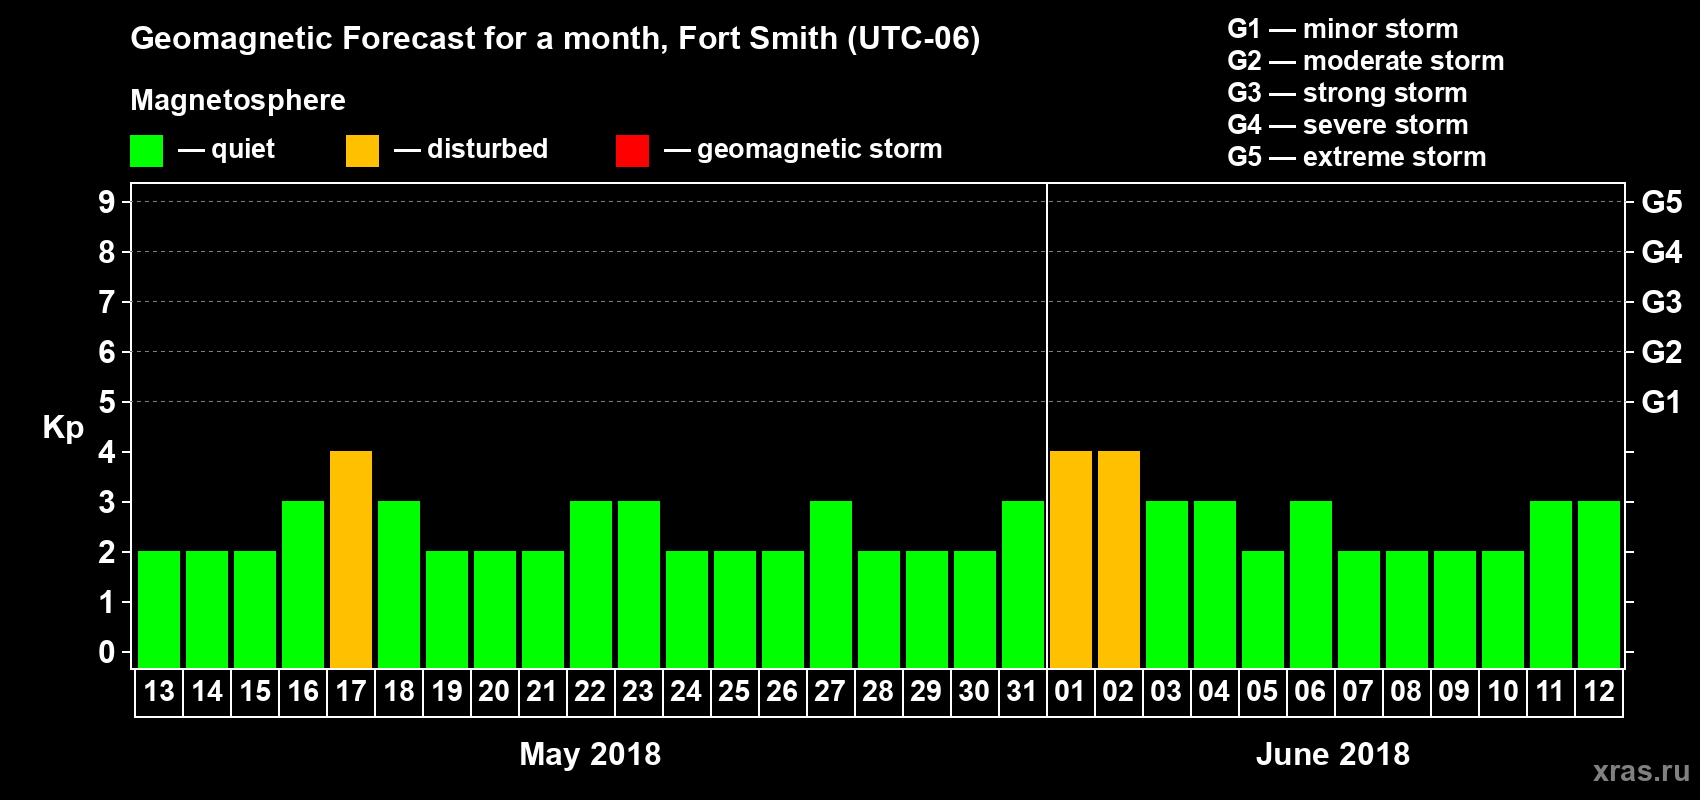
Task: Click the green quiet legend swatch
Action: pos(147,151)
